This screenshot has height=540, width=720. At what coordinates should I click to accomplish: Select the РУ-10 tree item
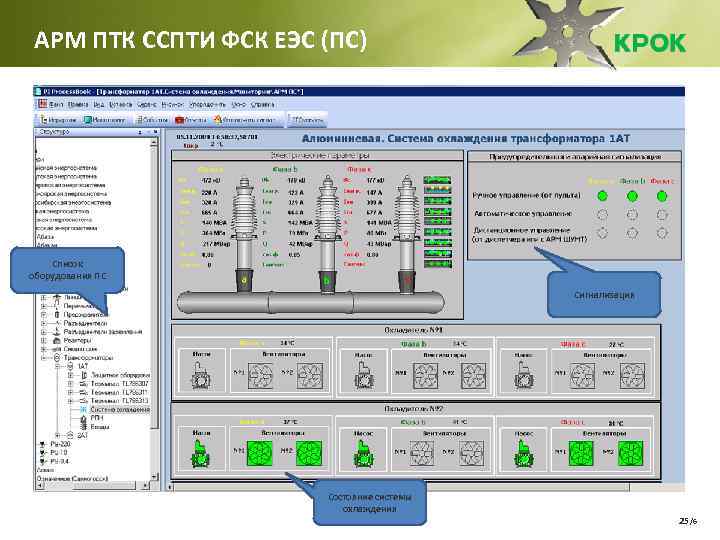[59, 453]
